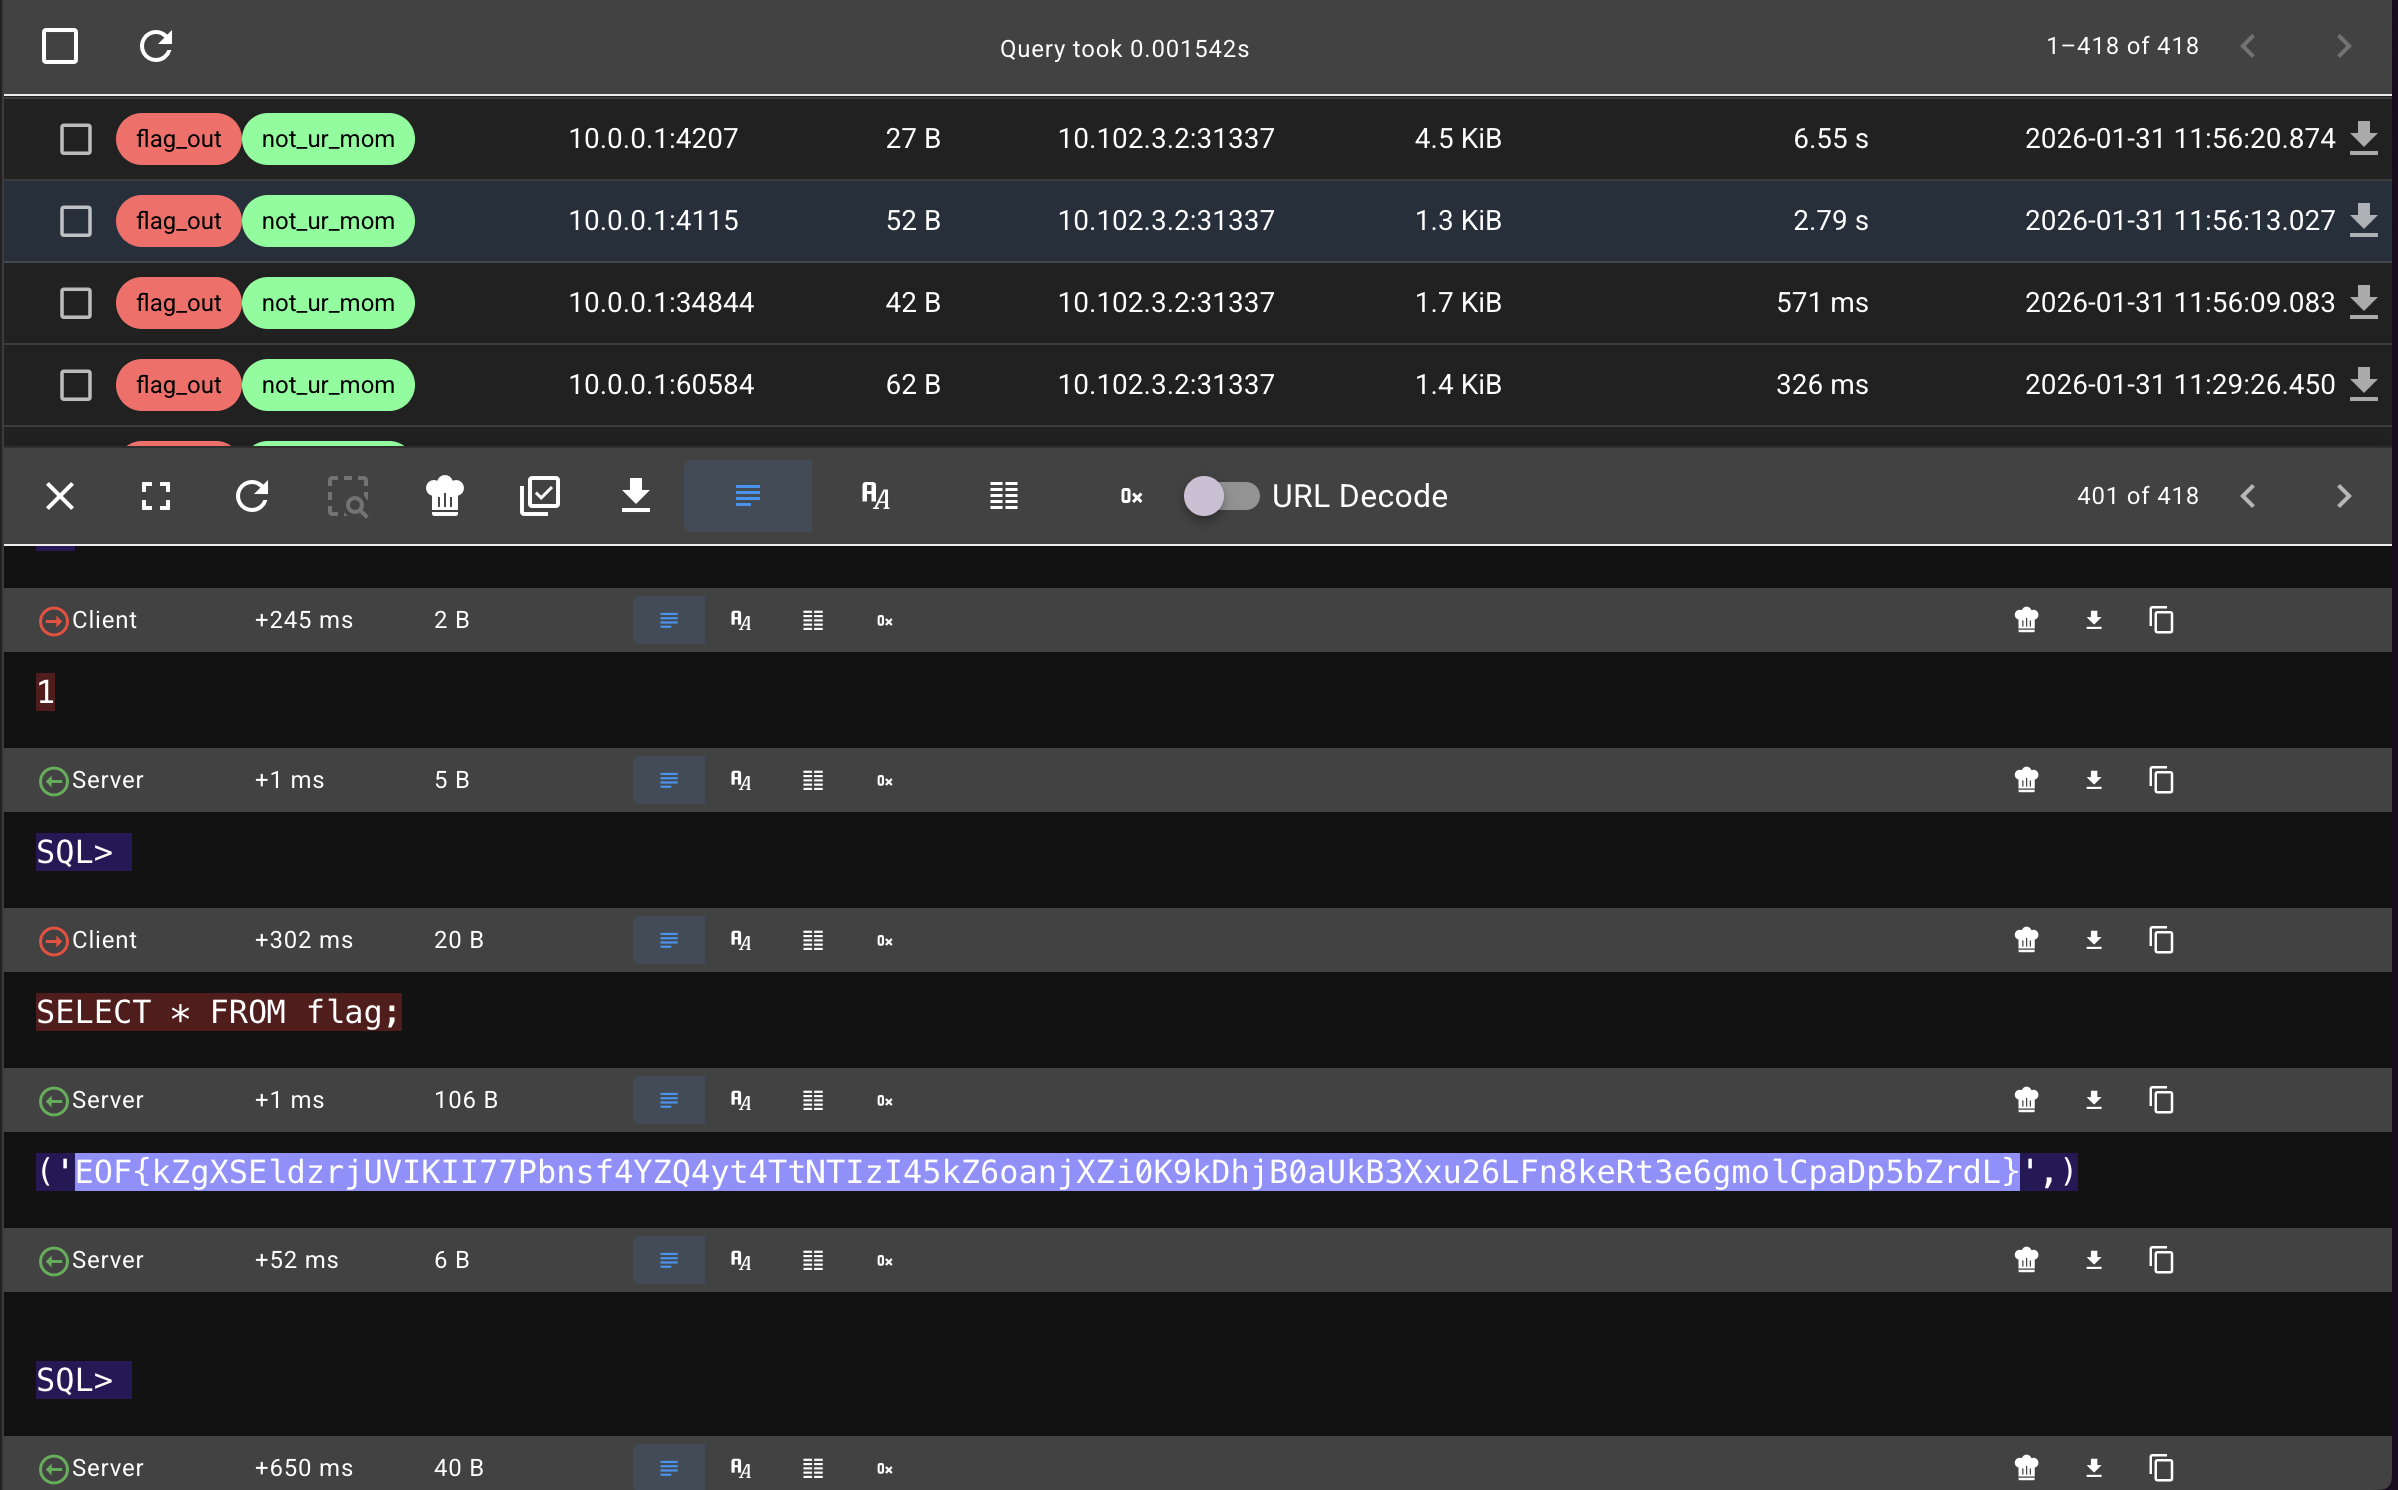Click the fullscreen expand icon in the flow toolbar

coord(156,496)
